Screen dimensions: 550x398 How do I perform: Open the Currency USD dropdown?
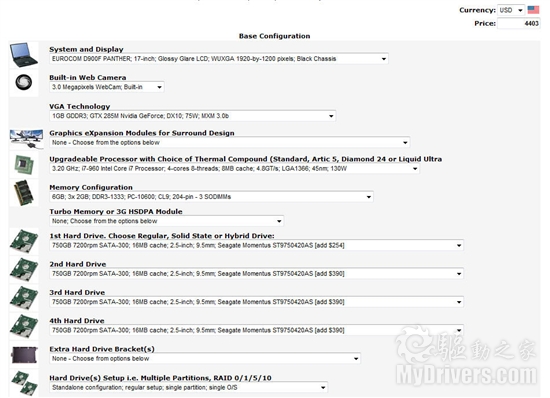511,10
